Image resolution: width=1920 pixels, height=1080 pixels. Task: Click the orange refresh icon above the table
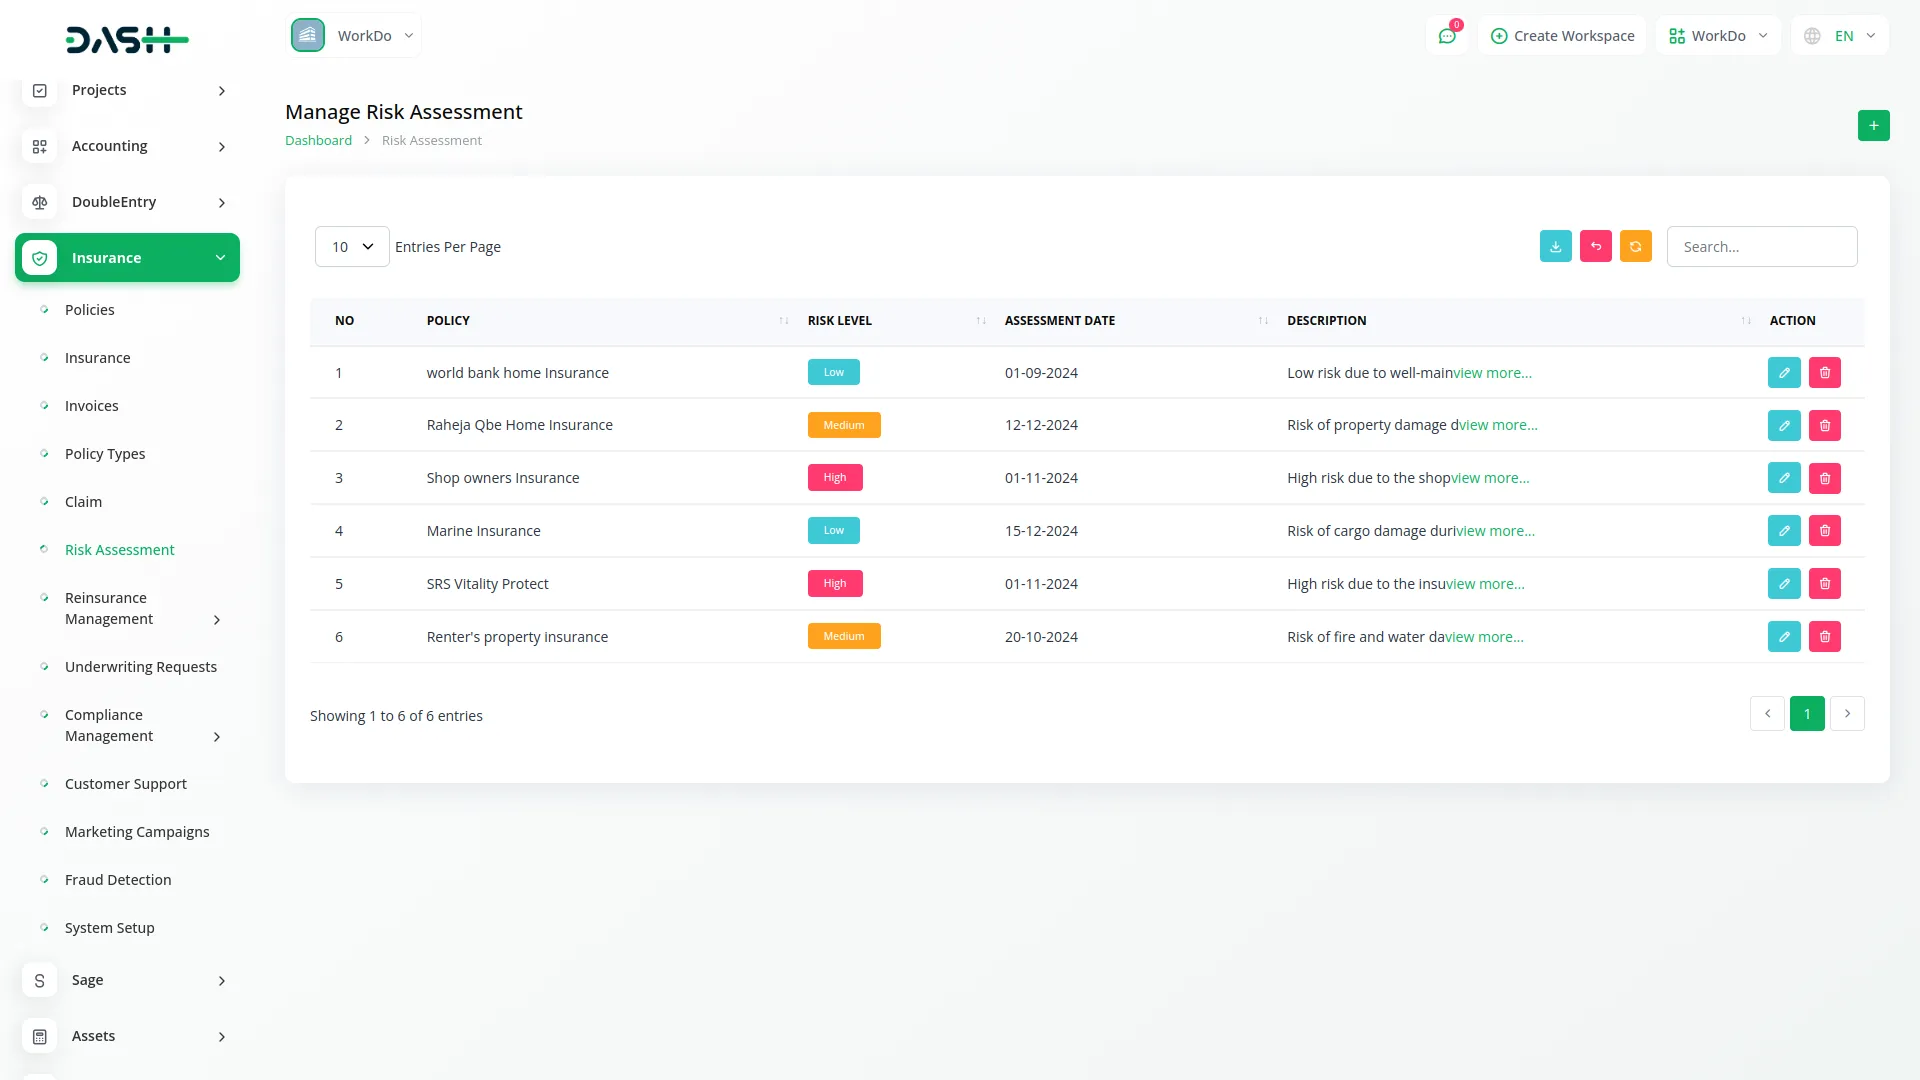pos(1635,246)
